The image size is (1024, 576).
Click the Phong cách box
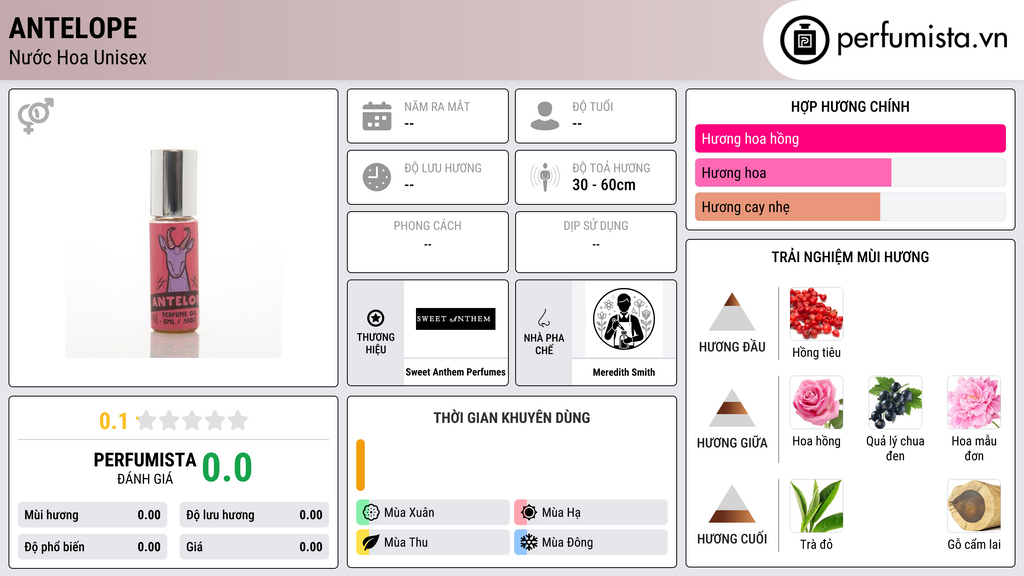click(x=428, y=242)
